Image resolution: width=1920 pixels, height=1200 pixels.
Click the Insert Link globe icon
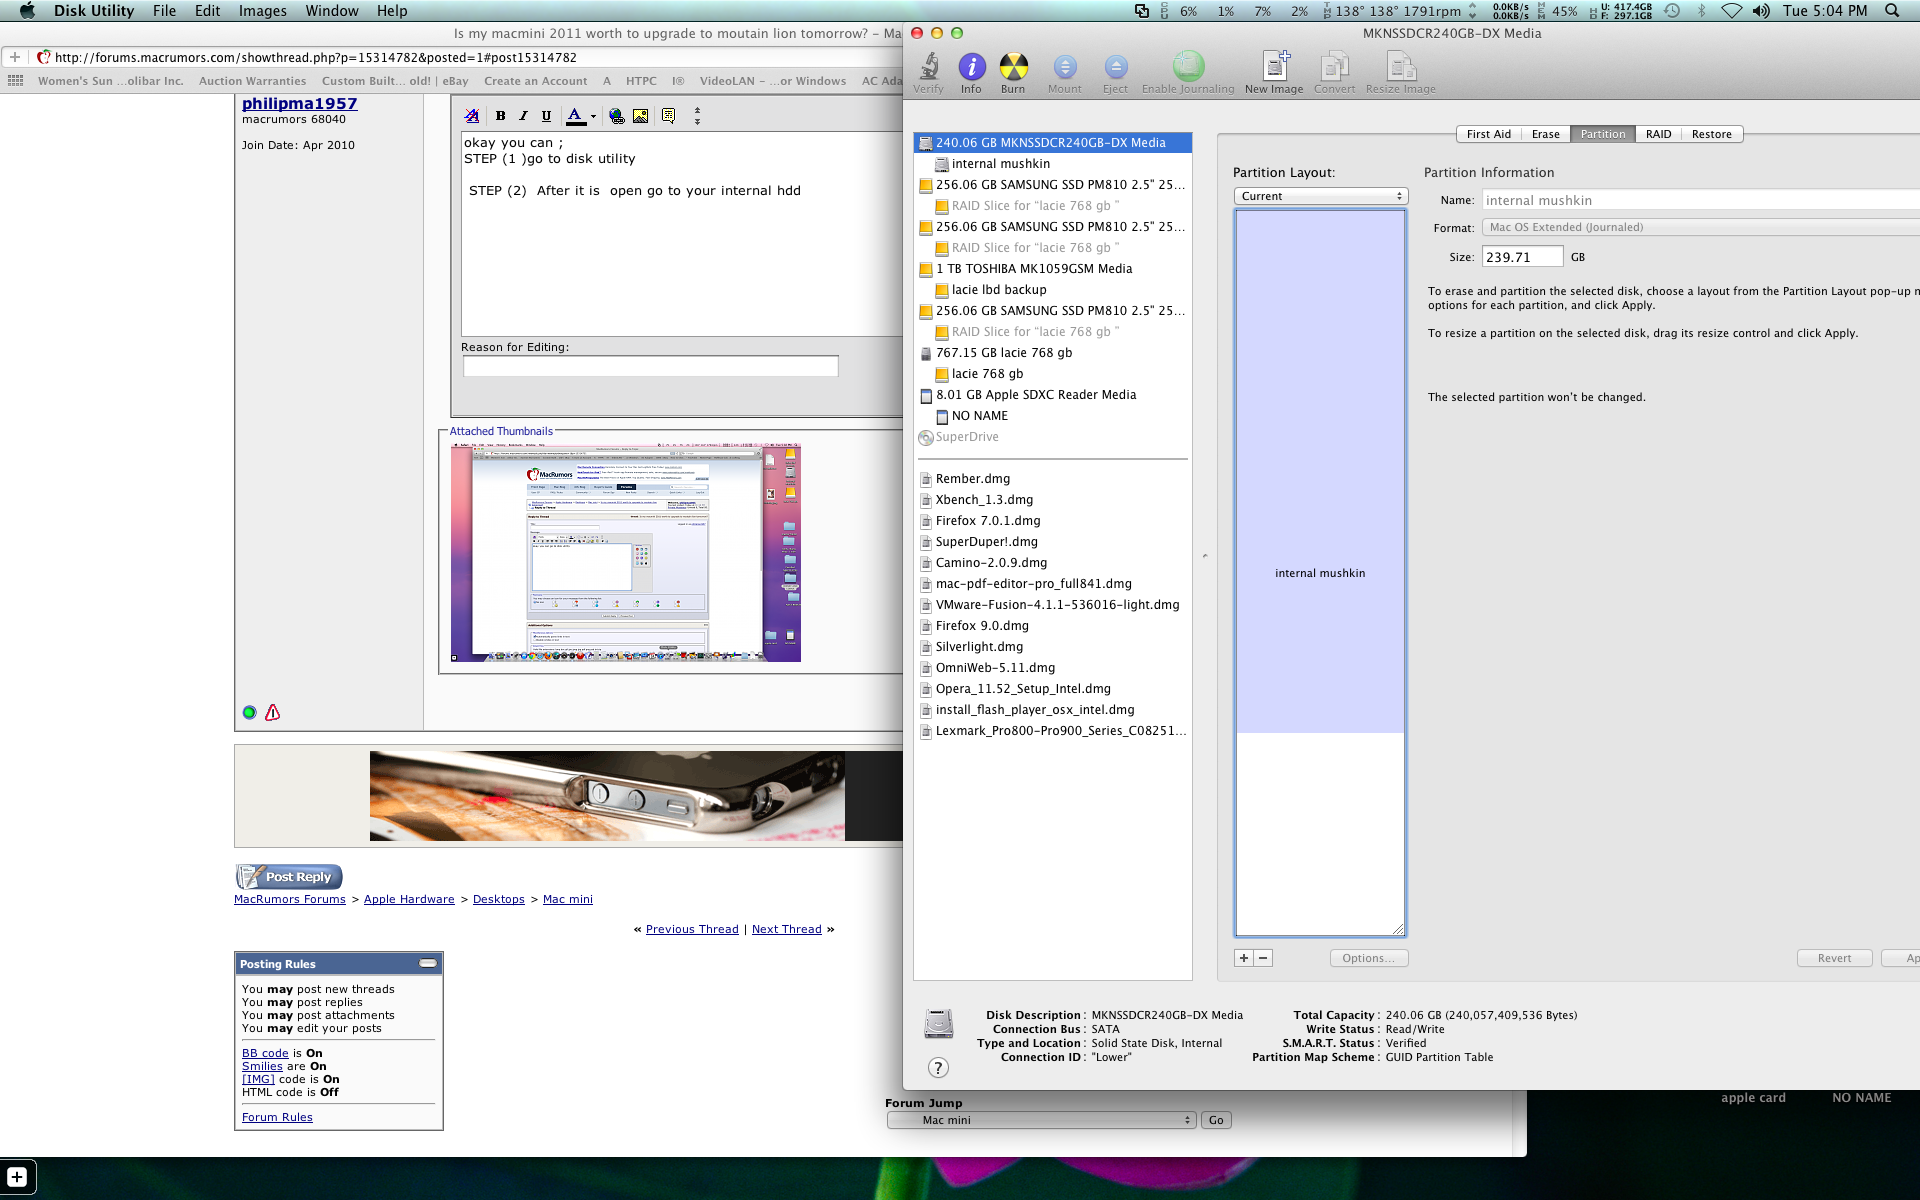(617, 116)
